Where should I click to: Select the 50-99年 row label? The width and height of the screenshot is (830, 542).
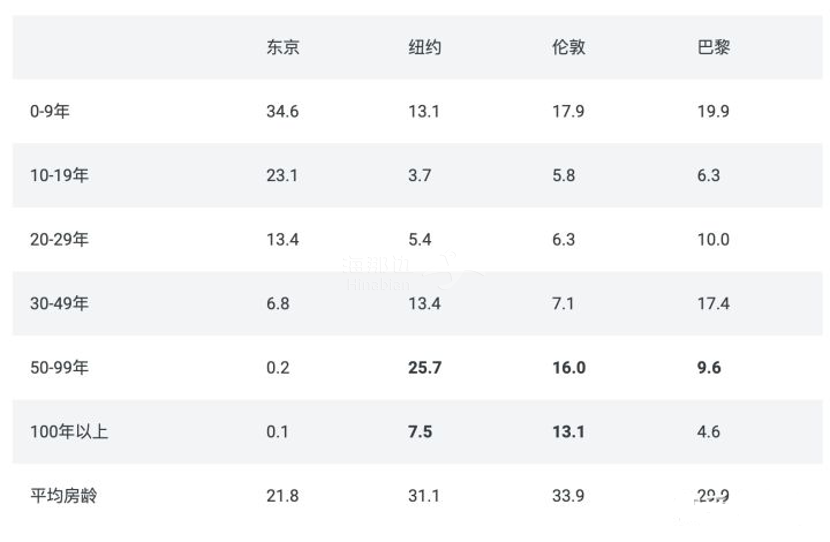(x=59, y=367)
